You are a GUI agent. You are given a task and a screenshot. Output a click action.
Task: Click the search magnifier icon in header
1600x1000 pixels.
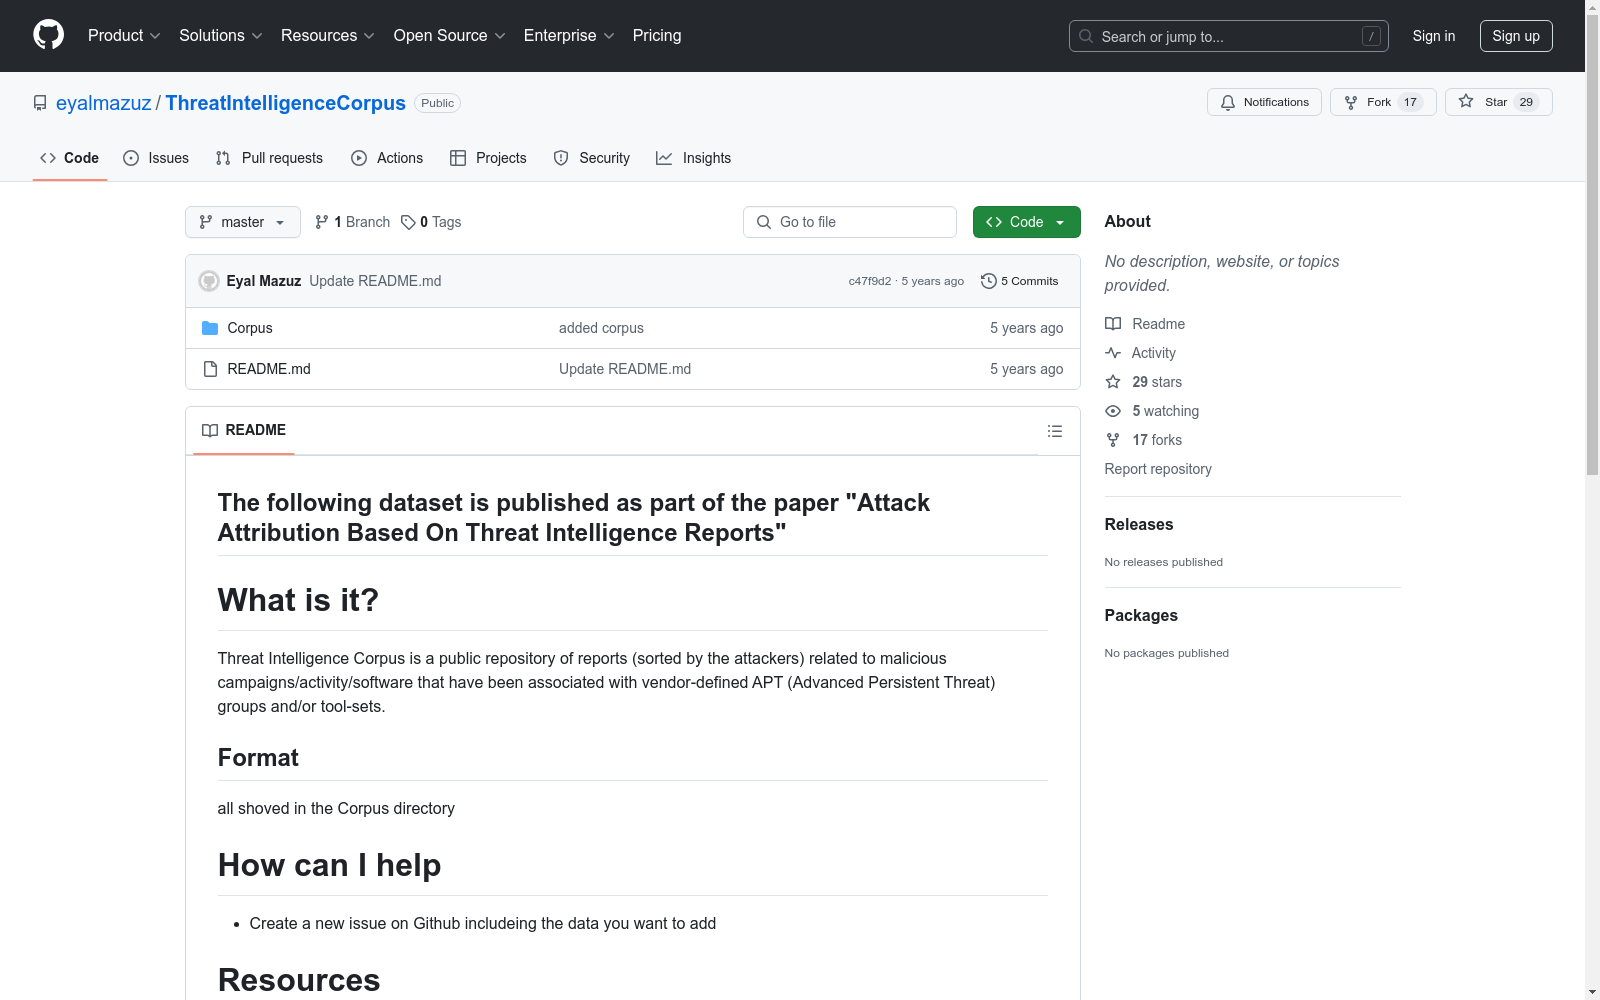[x=1086, y=36]
